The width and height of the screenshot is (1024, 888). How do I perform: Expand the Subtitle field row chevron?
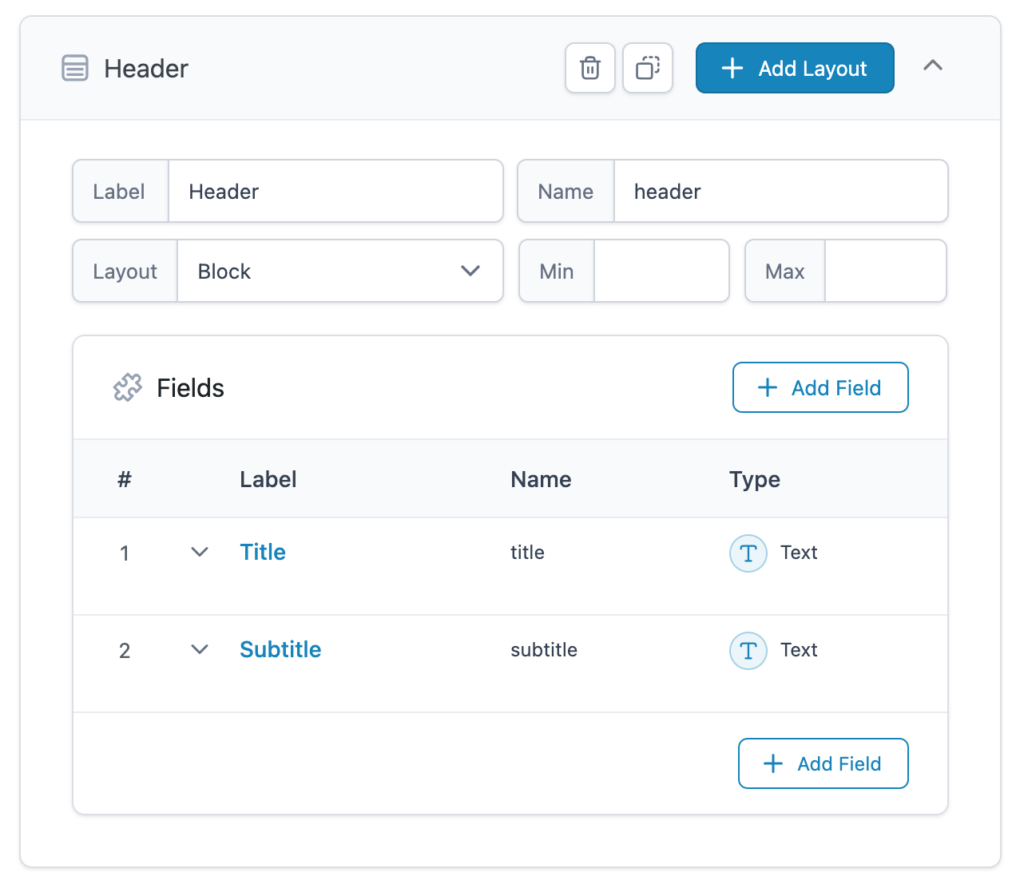(x=198, y=650)
